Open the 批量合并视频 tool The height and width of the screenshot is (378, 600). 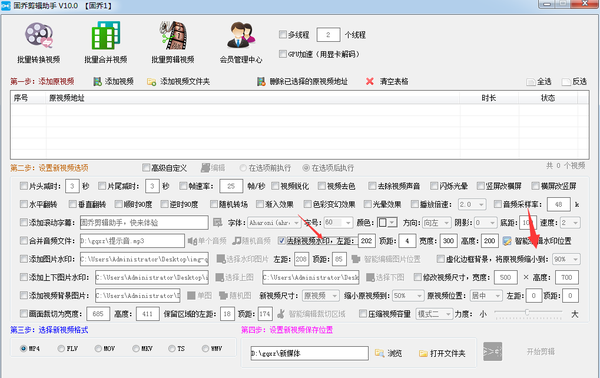coord(106,43)
